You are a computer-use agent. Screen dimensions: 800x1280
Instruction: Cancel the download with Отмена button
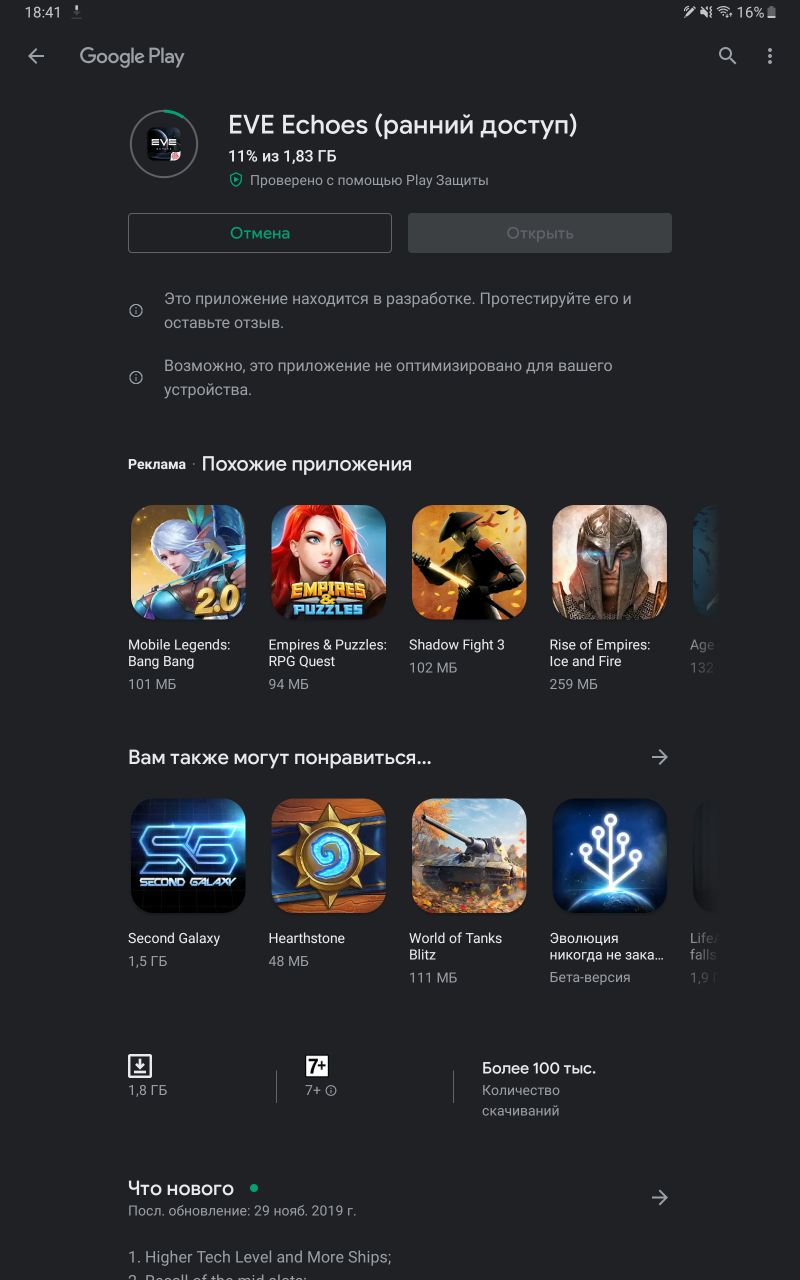point(260,233)
